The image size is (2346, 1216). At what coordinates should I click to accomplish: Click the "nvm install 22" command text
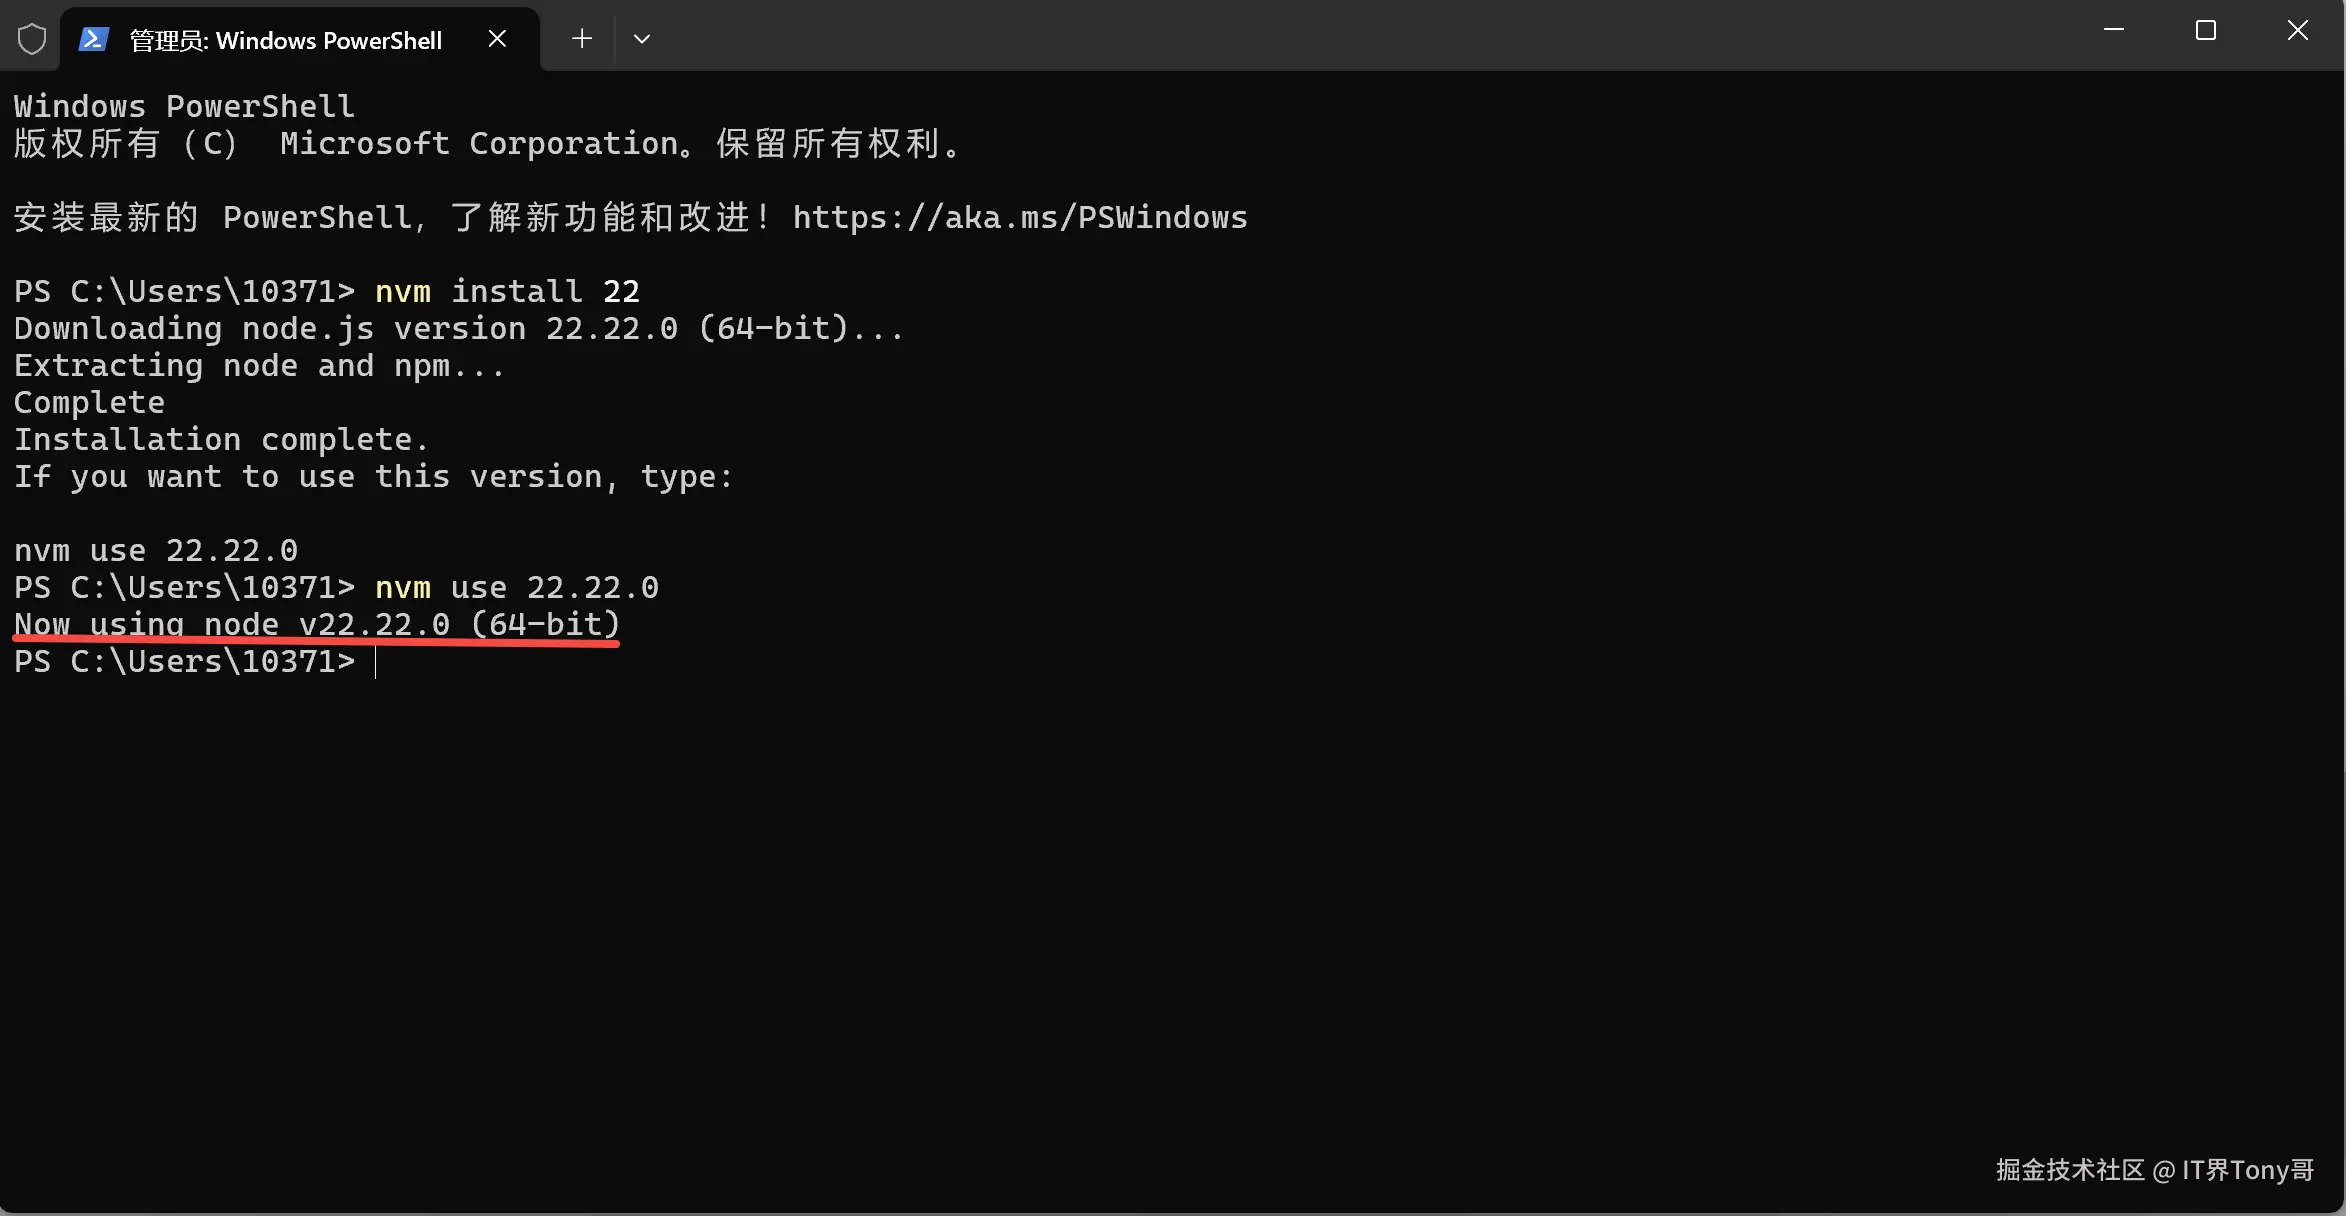coord(507,292)
